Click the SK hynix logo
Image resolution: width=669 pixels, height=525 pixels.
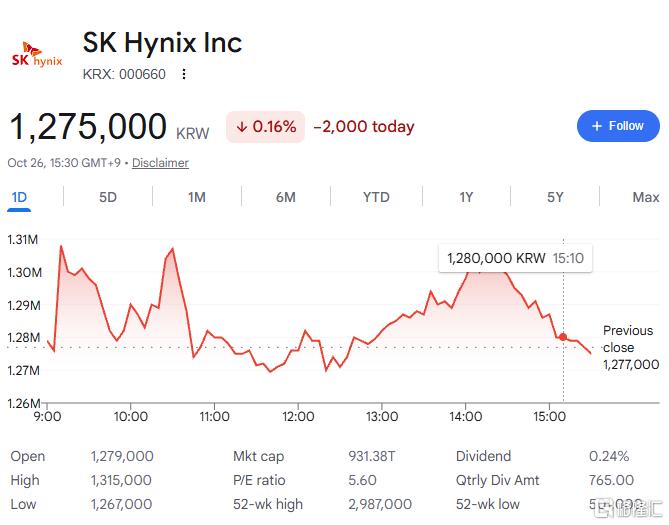37,54
